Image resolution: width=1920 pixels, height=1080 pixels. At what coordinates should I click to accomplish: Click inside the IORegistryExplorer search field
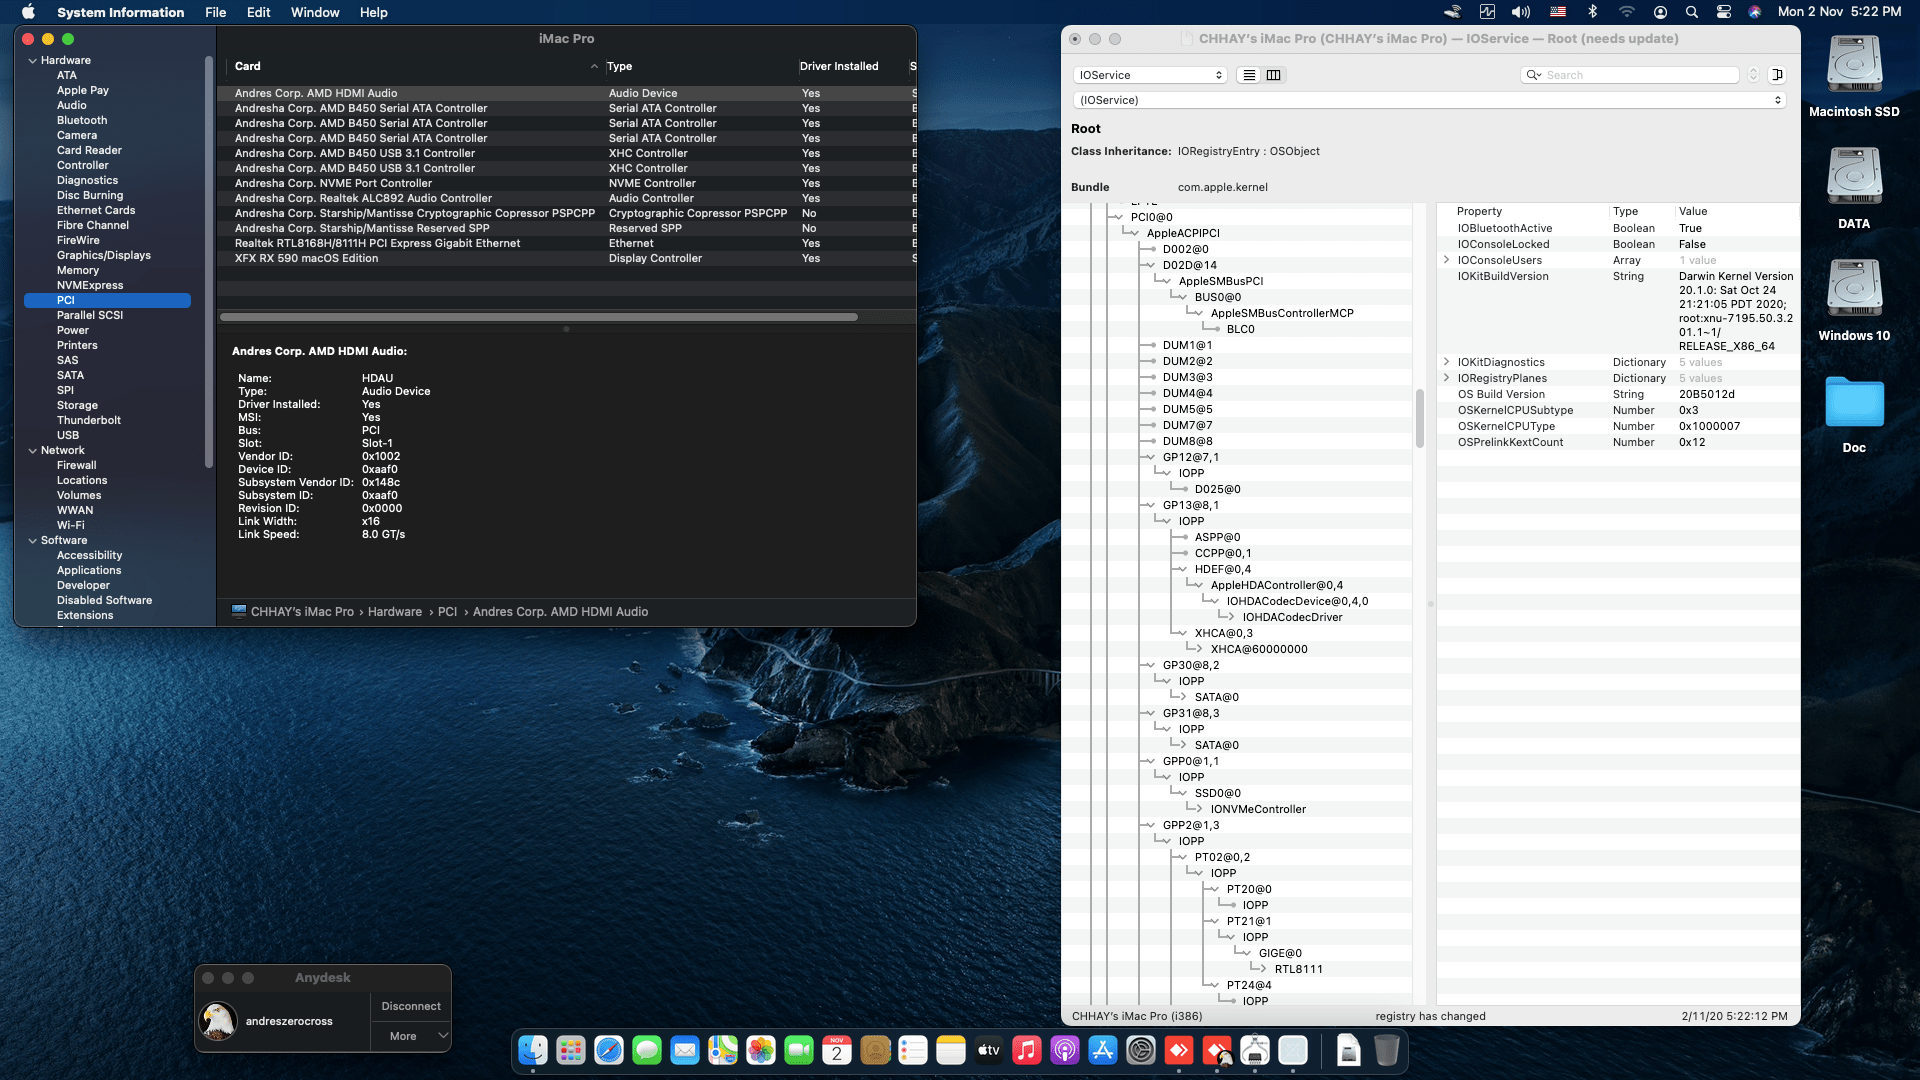pyautogui.click(x=1640, y=75)
